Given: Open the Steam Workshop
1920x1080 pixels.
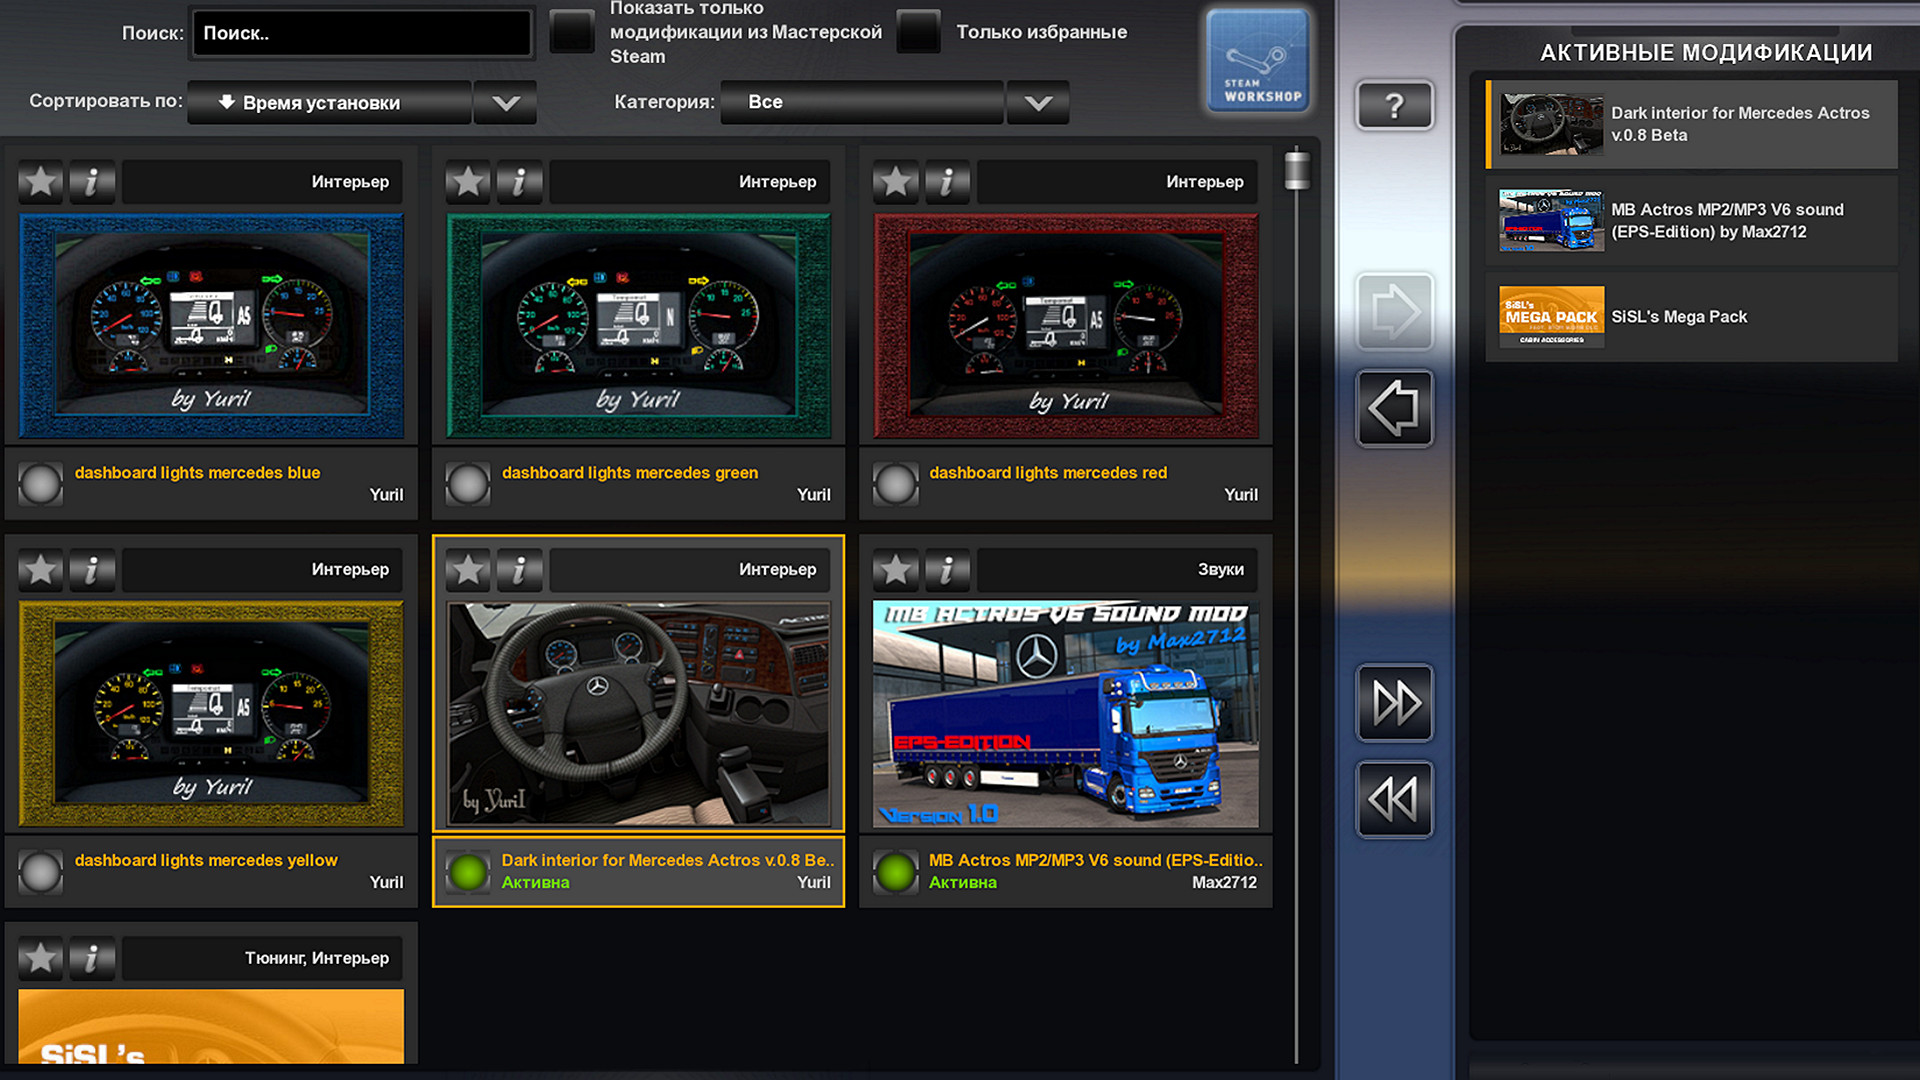Looking at the screenshot, I should [1259, 60].
